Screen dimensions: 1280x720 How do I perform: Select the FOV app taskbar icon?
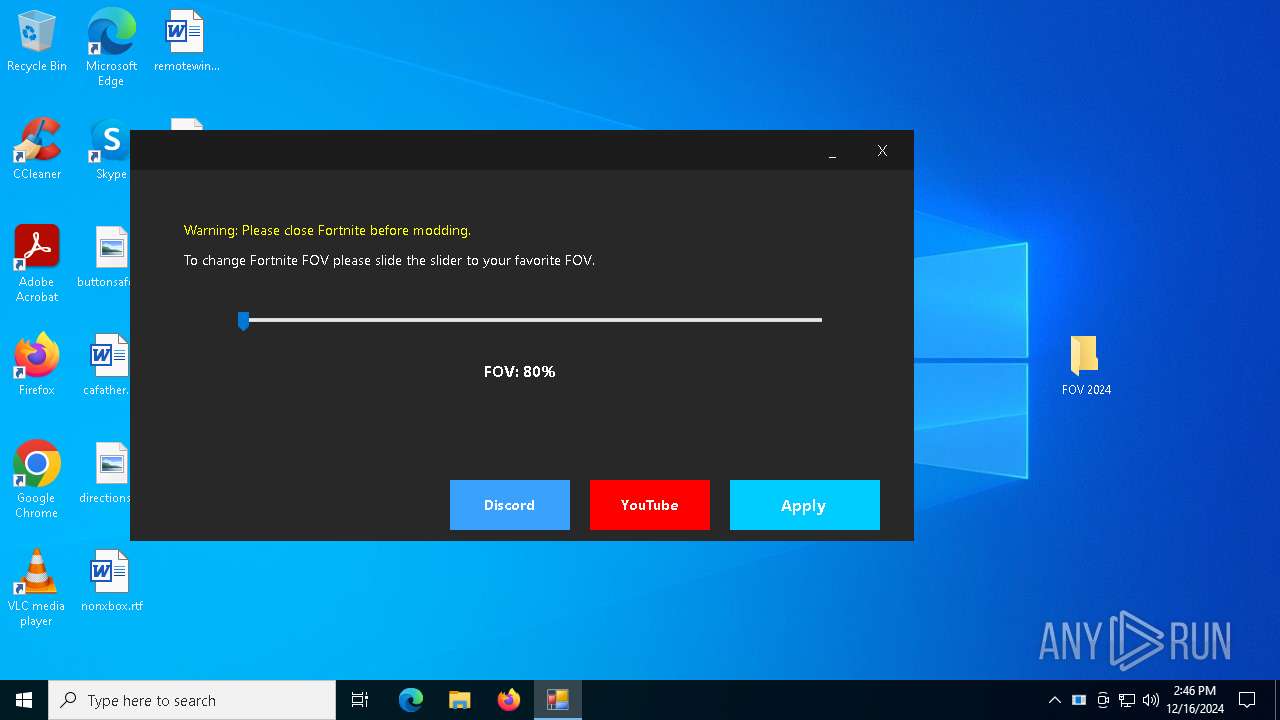558,700
